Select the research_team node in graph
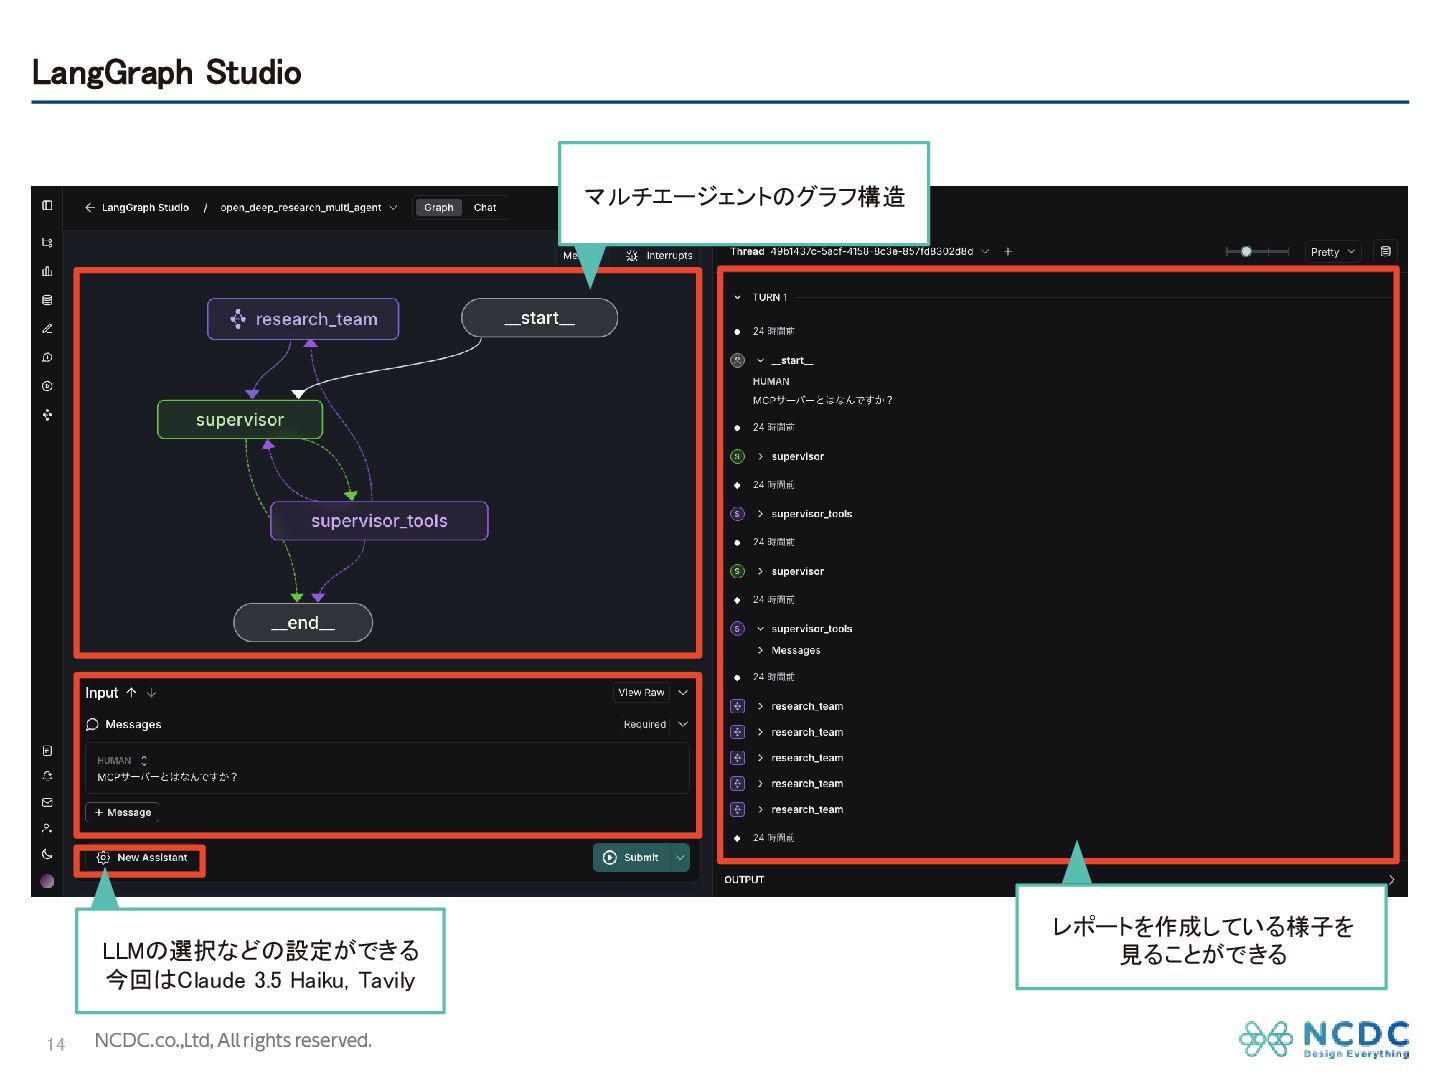The height and width of the screenshot is (1080, 1440). point(303,319)
